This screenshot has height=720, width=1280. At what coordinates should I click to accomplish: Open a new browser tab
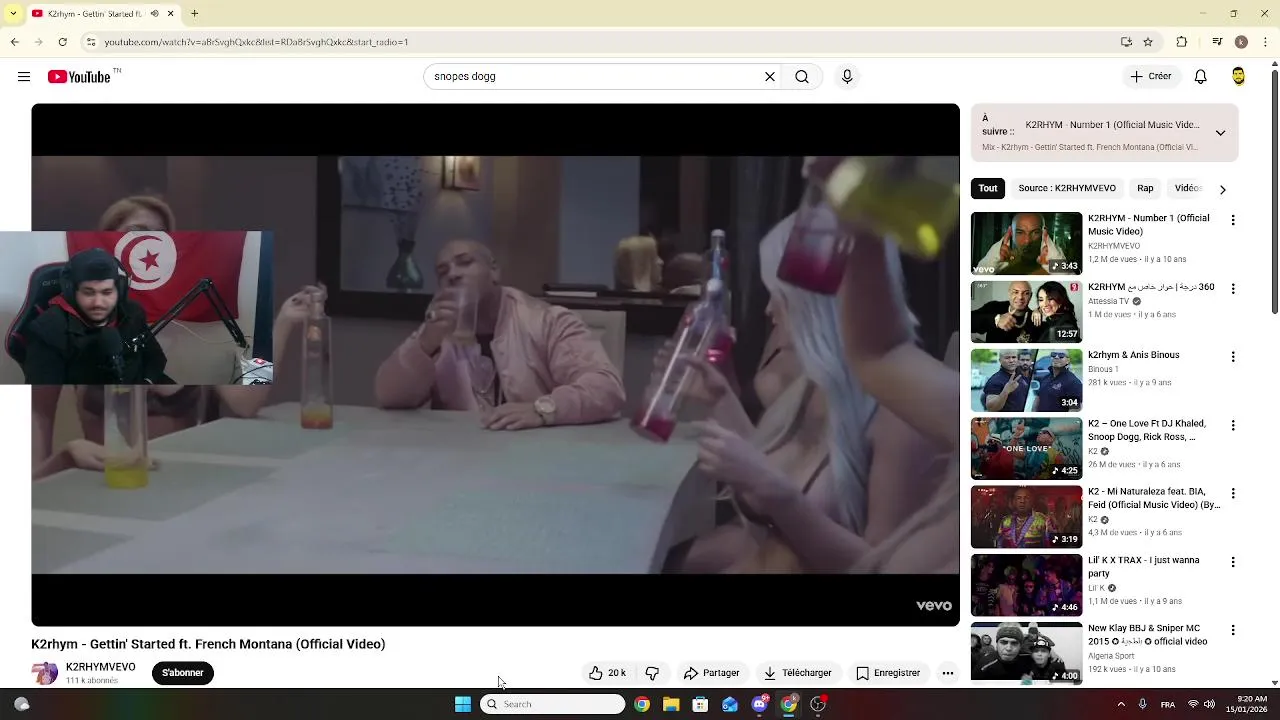[x=195, y=14]
